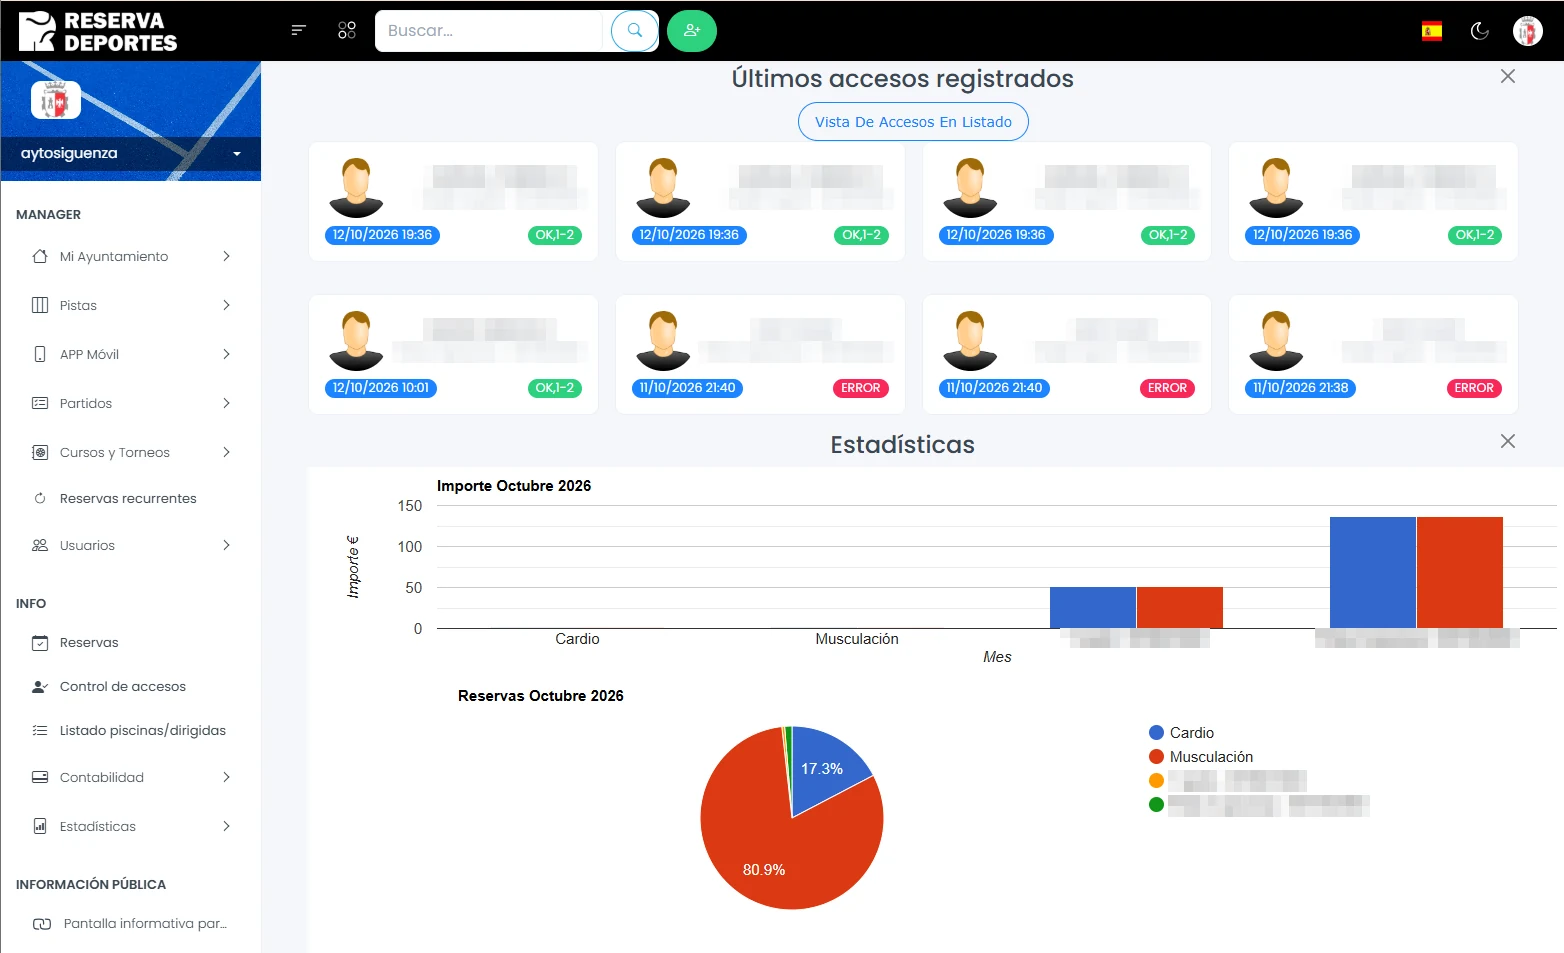
Task: Click the Partidos sidebar icon
Action: (40, 403)
